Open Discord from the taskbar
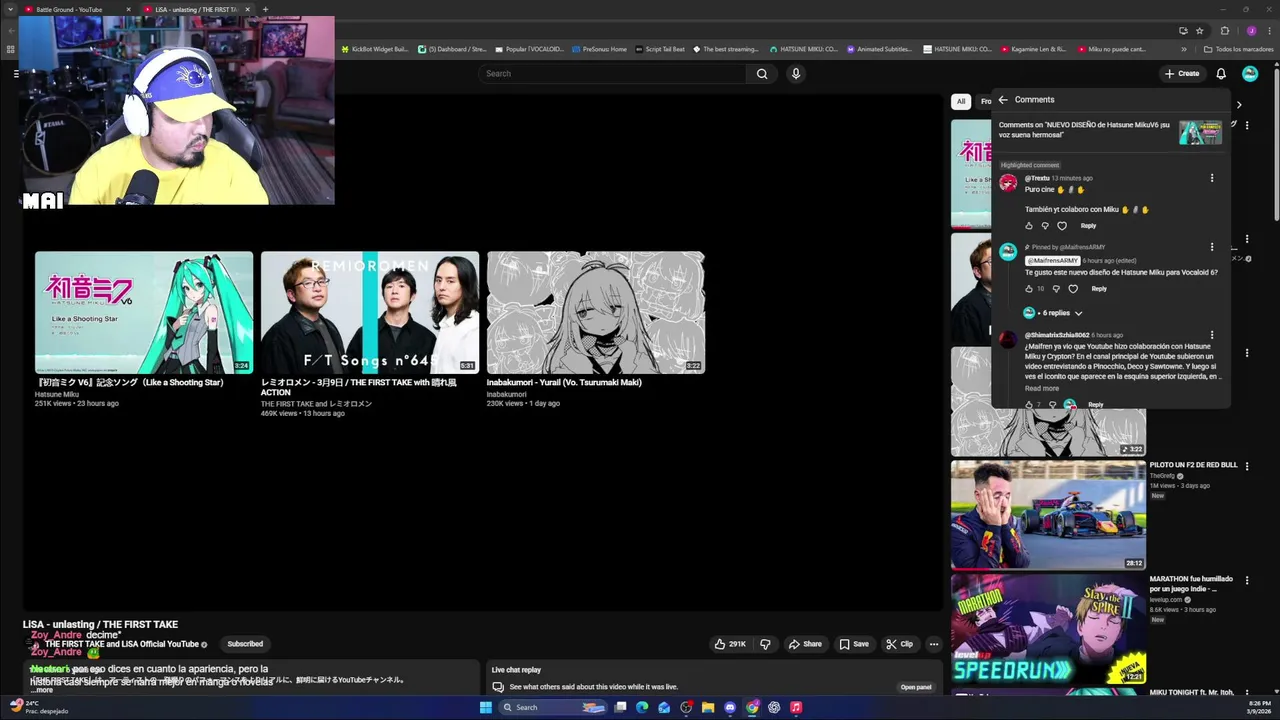Viewport: 1280px width, 720px height. tap(730, 707)
